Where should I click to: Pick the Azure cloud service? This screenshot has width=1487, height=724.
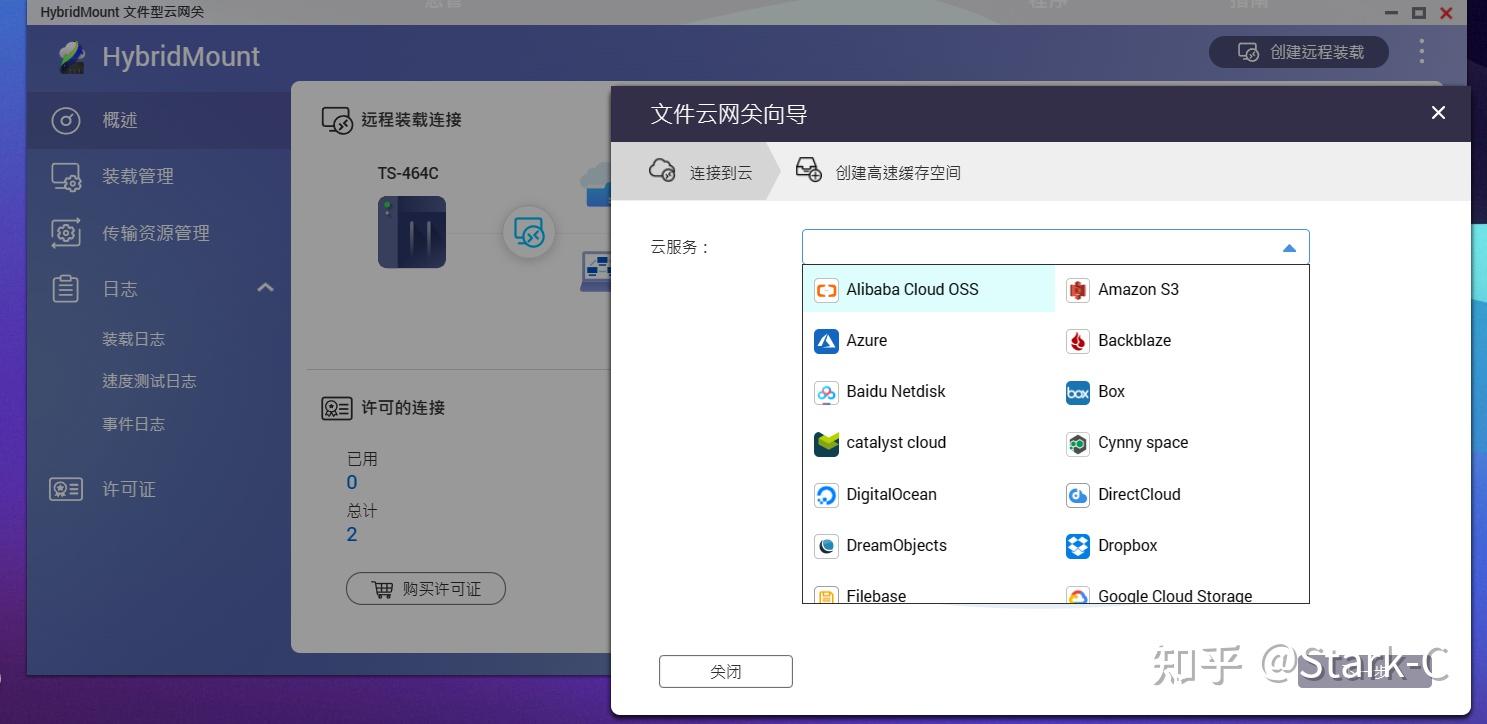pos(866,340)
